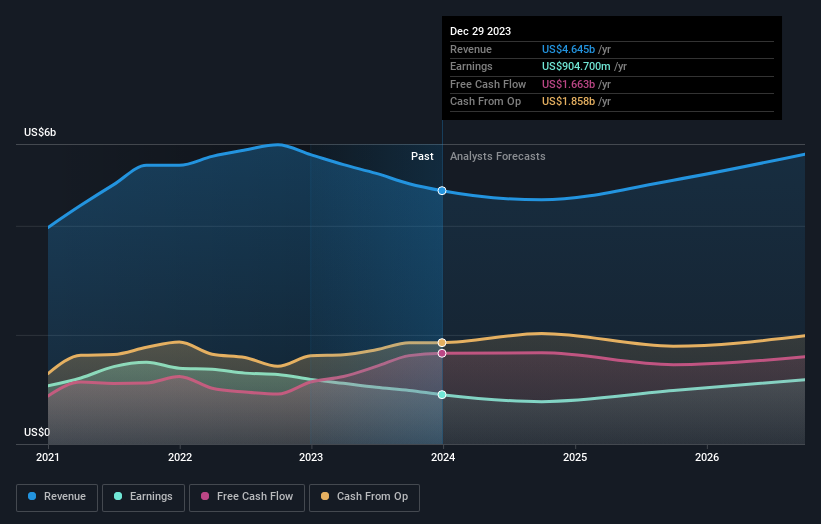Toggle the Earnings legend button

pyautogui.click(x=143, y=497)
